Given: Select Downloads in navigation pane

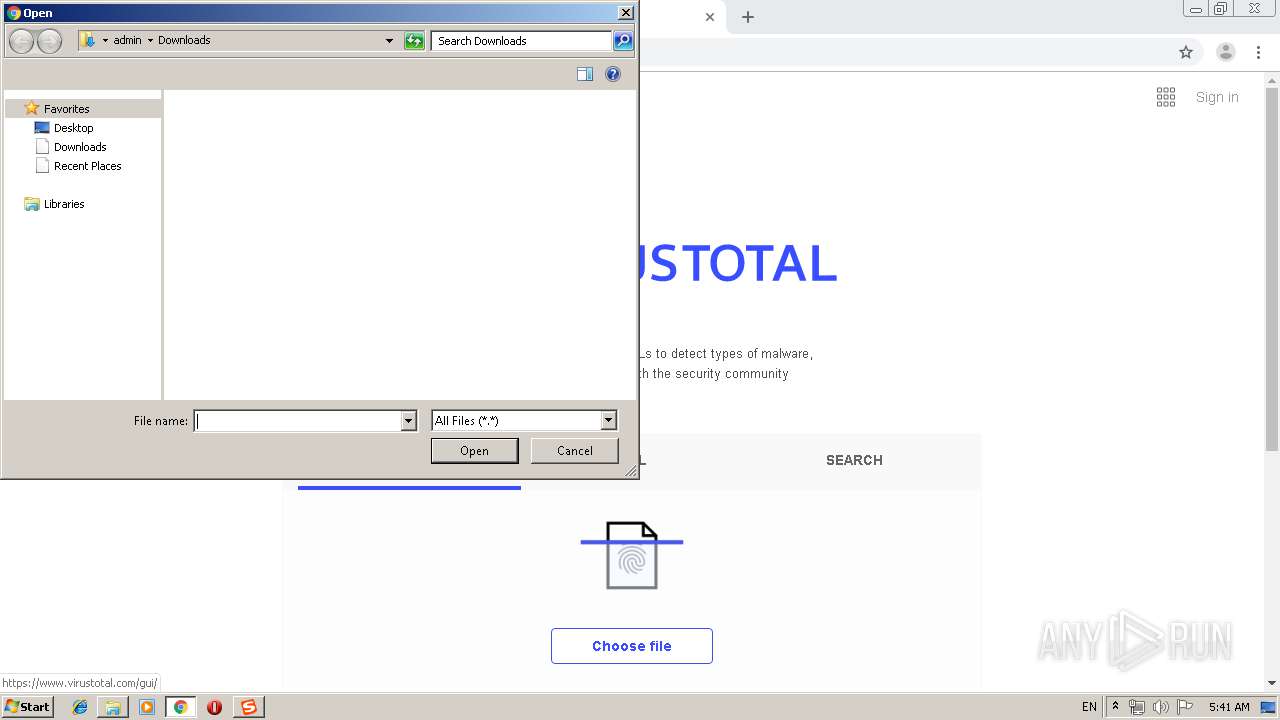Looking at the screenshot, I should click(x=80, y=147).
